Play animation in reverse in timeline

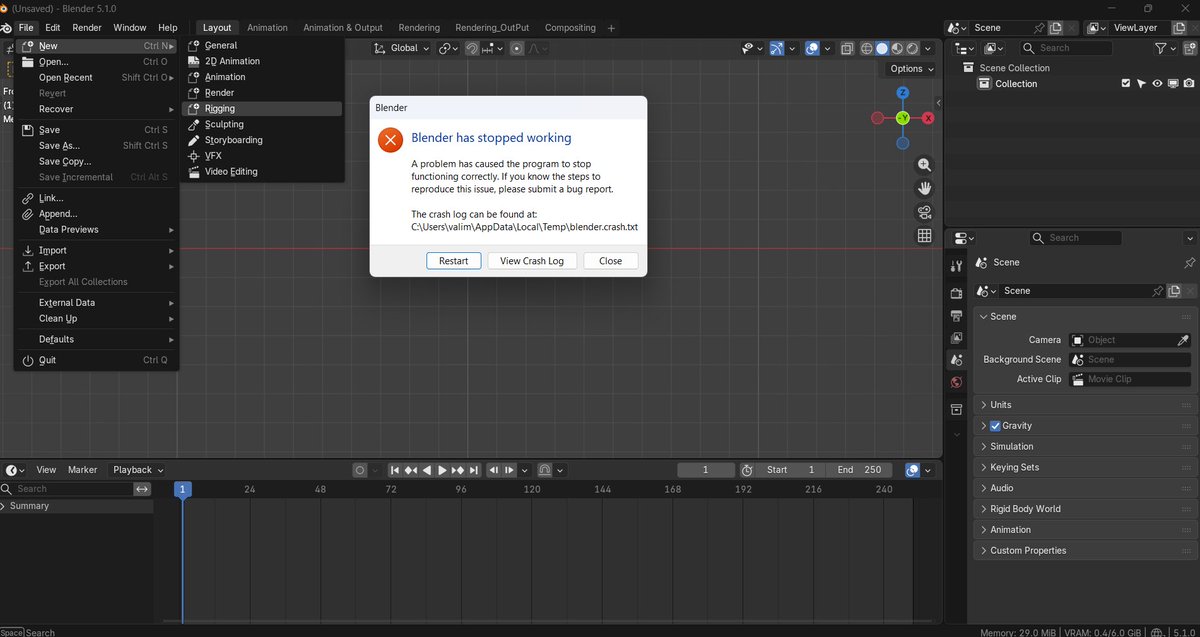click(427, 470)
